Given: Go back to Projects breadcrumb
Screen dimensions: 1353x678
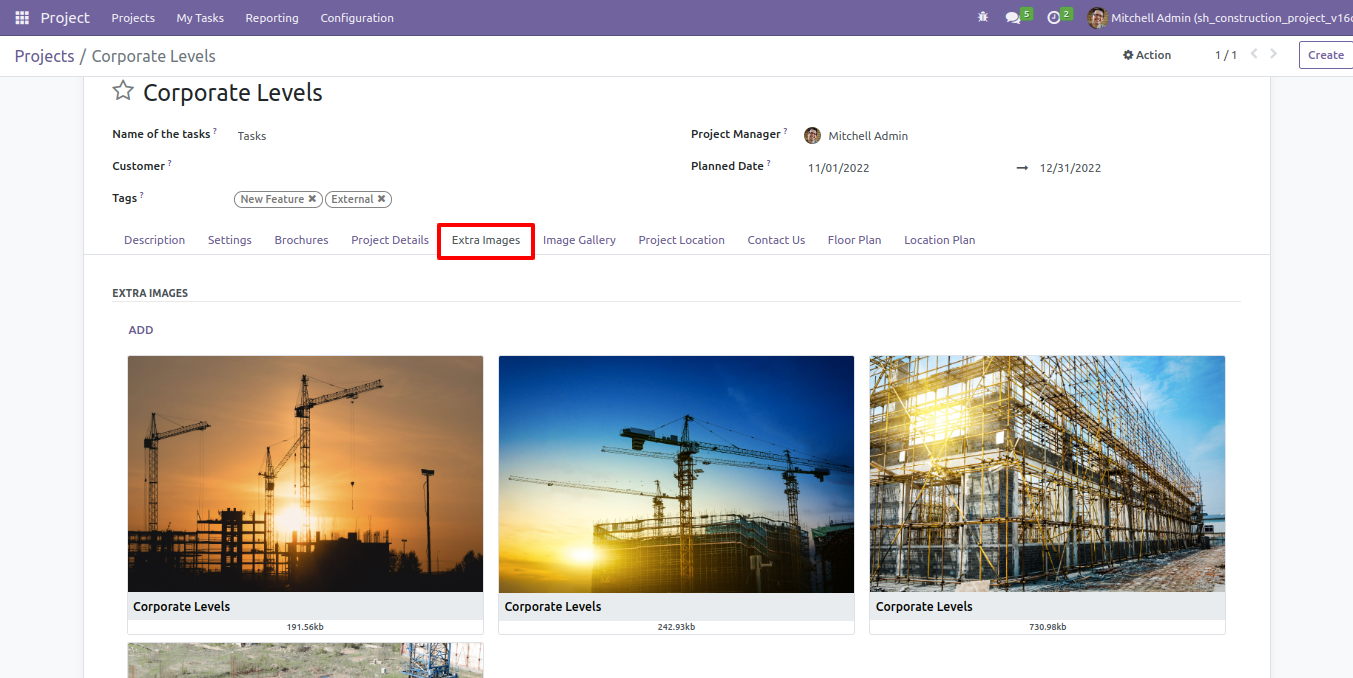Looking at the screenshot, I should click(44, 56).
